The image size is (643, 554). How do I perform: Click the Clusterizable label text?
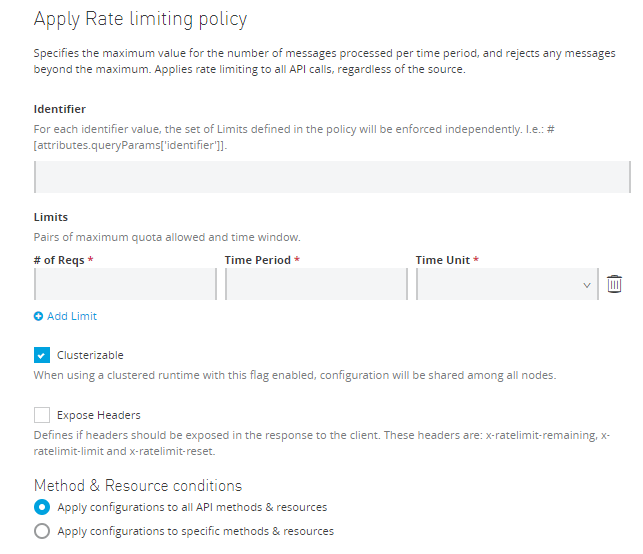(90, 355)
